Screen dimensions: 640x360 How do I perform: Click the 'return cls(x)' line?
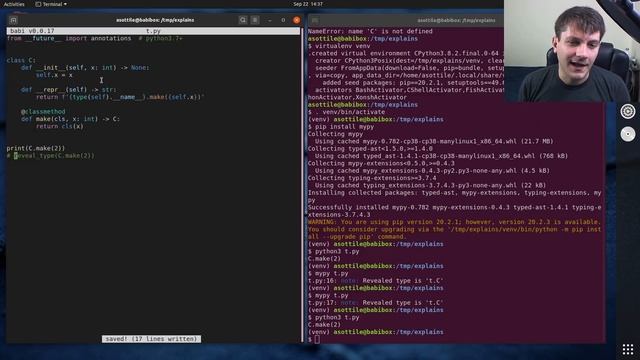[60, 127]
